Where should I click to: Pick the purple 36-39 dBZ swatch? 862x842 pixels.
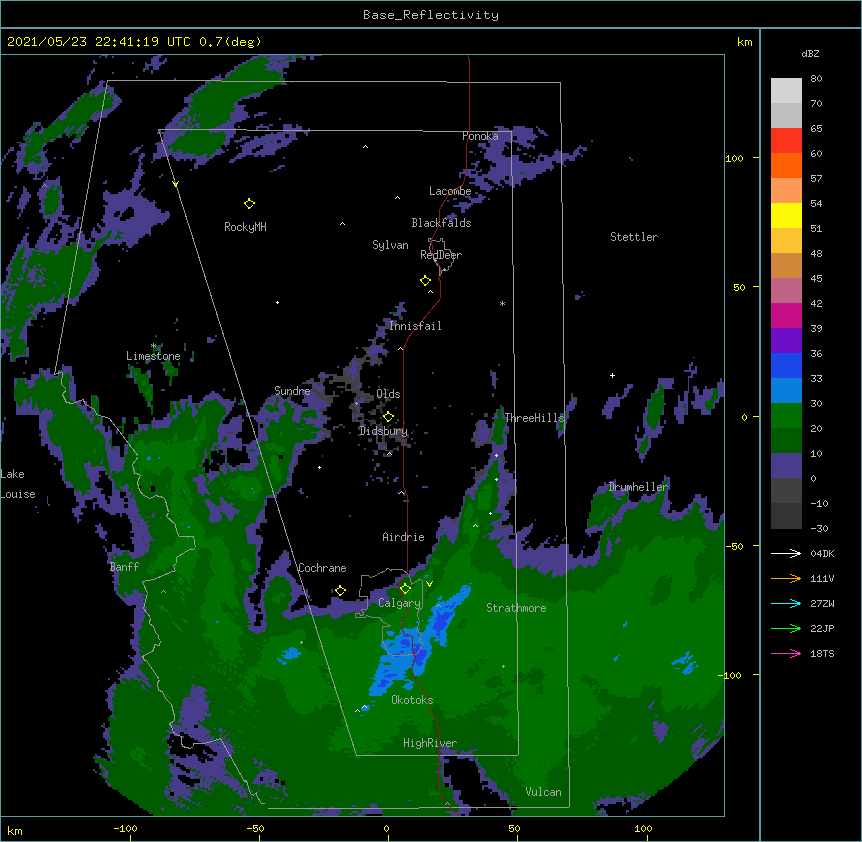click(x=786, y=341)
